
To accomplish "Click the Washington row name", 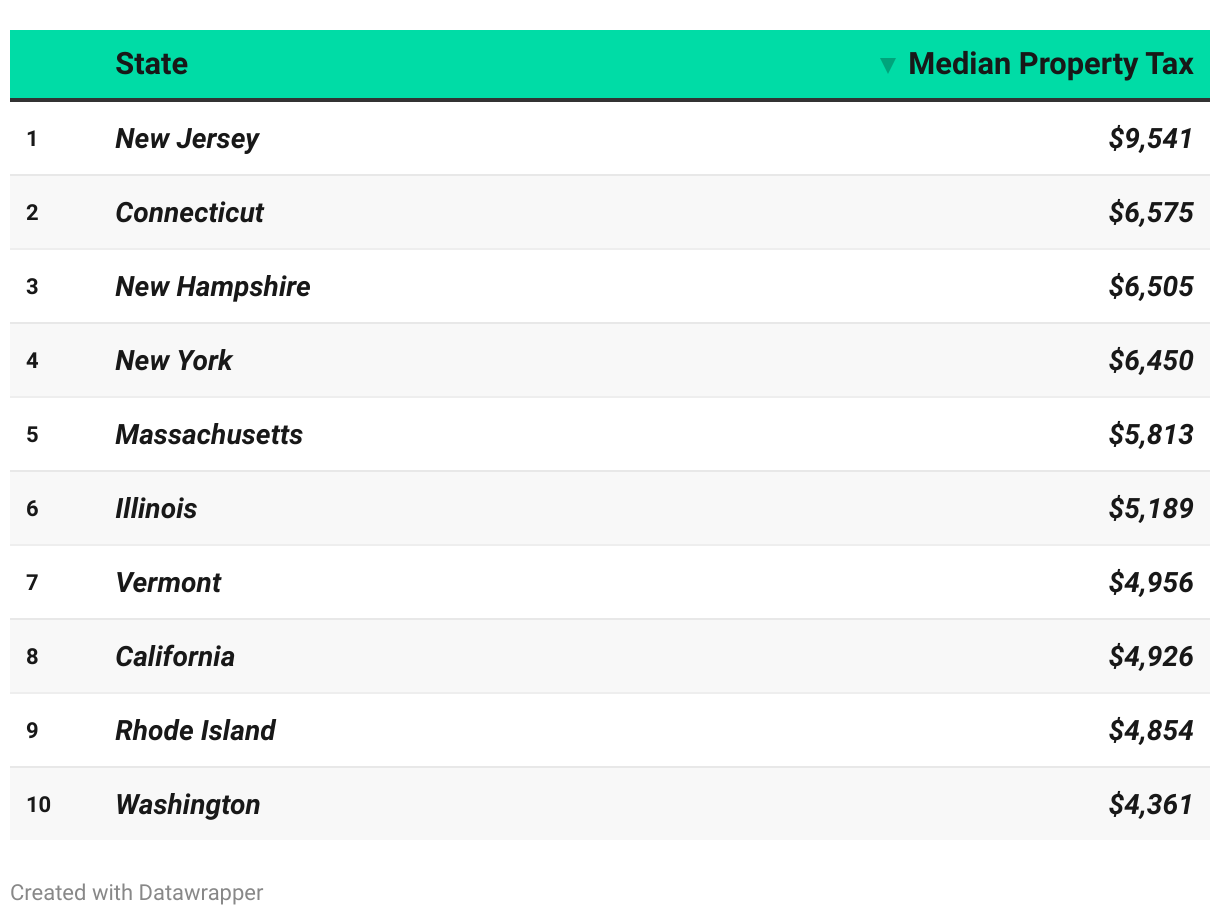I will [x=188, y=805].
